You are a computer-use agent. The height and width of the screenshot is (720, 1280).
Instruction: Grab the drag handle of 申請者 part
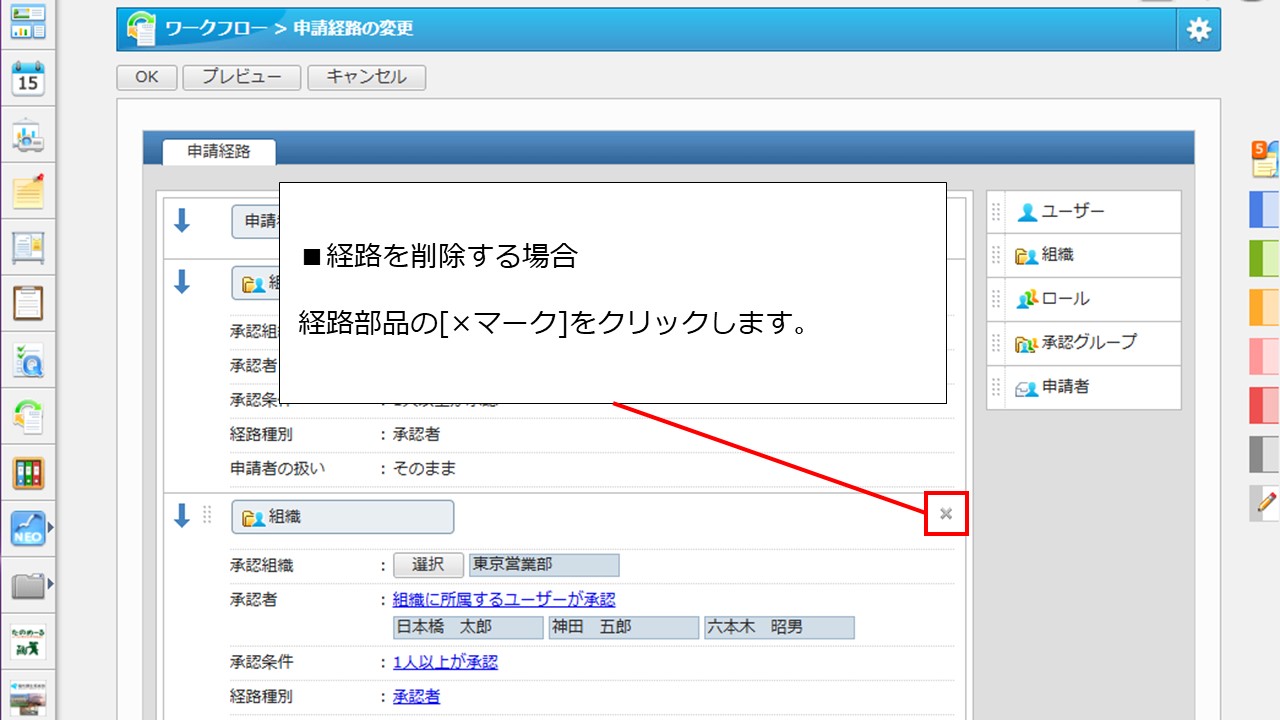(x=996, y=387)
